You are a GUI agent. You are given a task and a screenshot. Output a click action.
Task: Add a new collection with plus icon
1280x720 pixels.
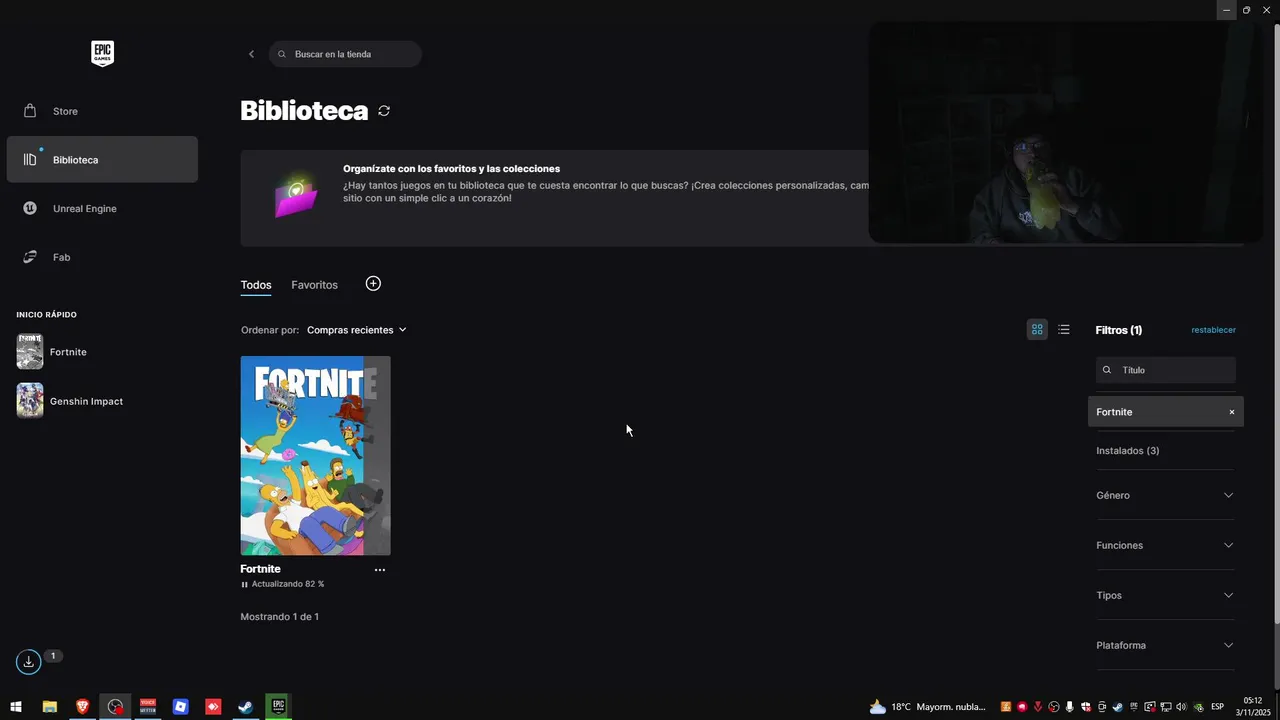click(373, 284)
